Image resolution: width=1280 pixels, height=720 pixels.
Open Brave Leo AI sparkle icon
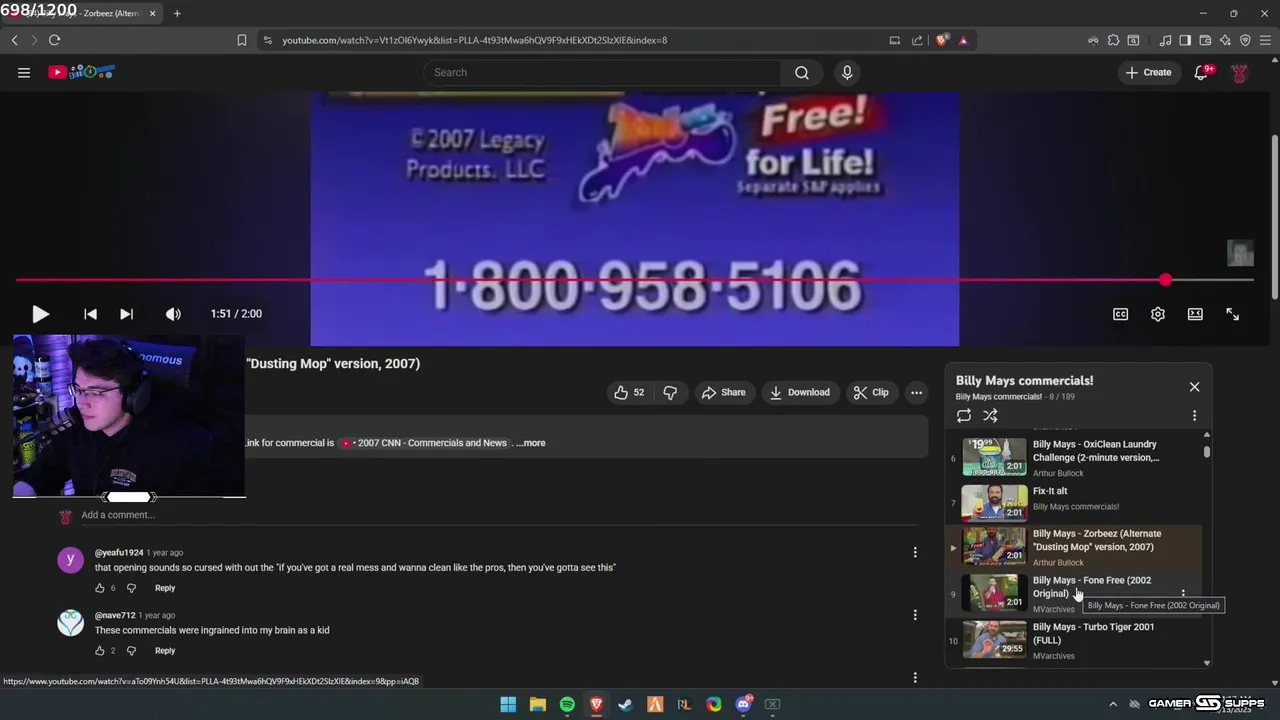[1225, 40]
